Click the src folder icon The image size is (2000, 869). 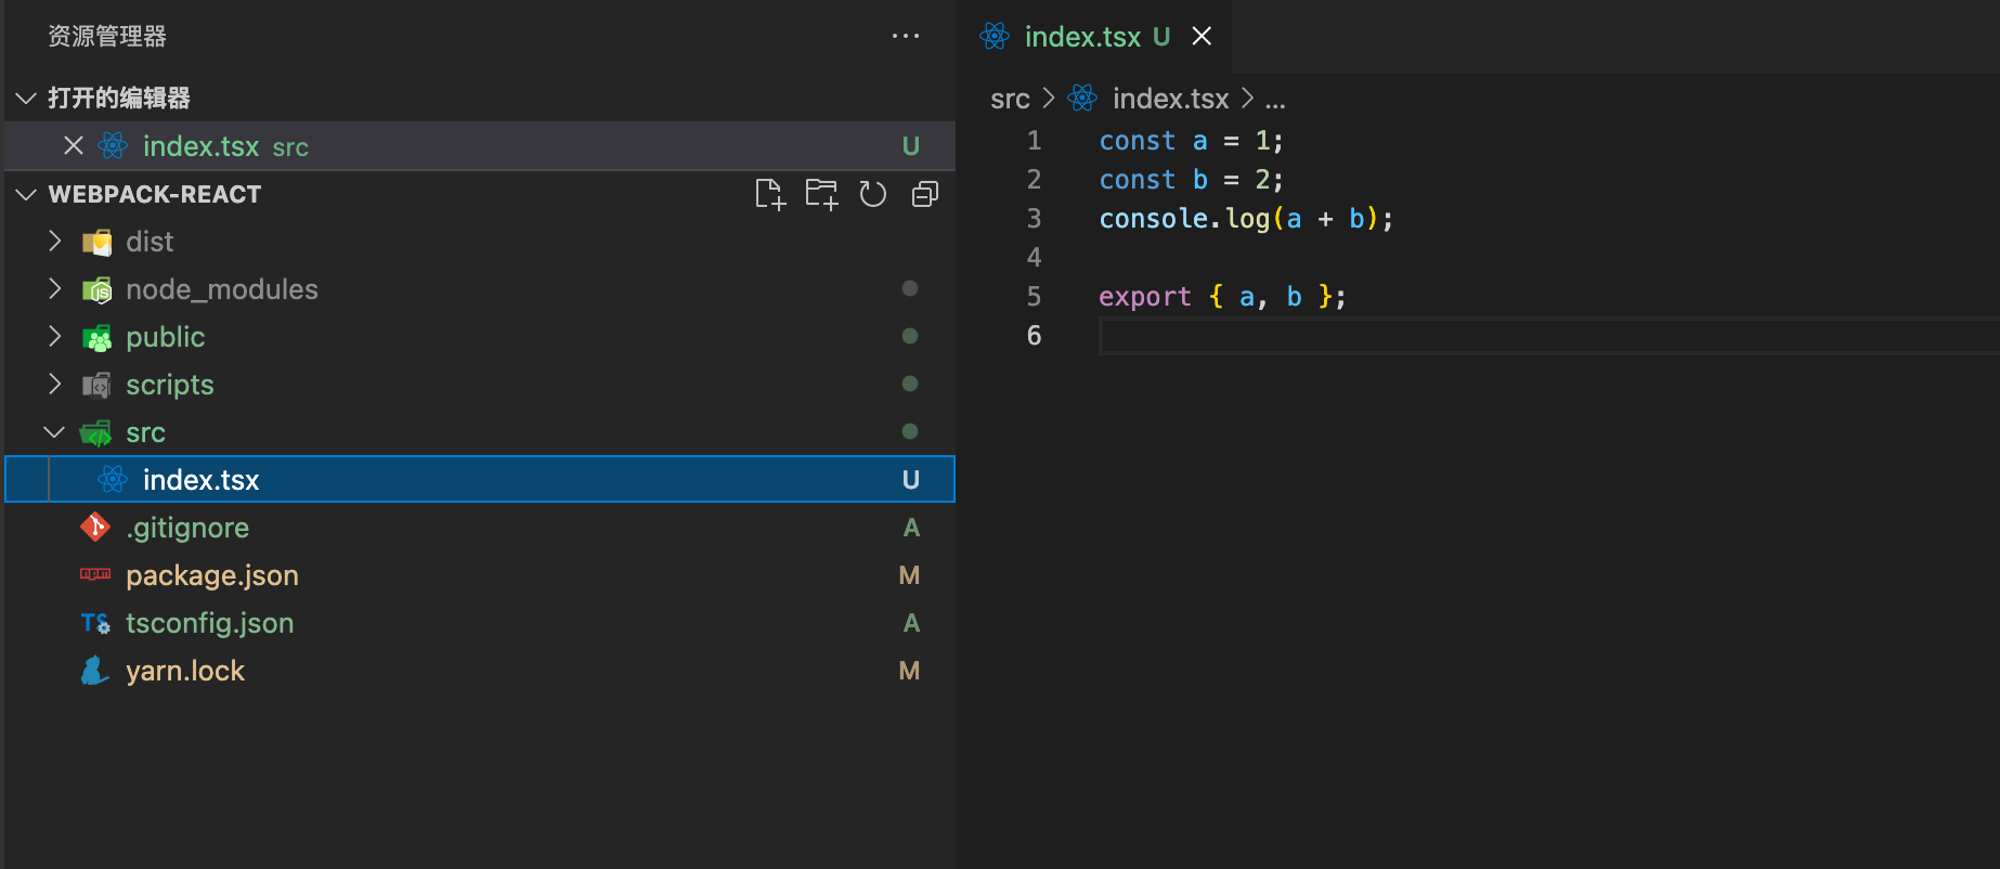96,433
